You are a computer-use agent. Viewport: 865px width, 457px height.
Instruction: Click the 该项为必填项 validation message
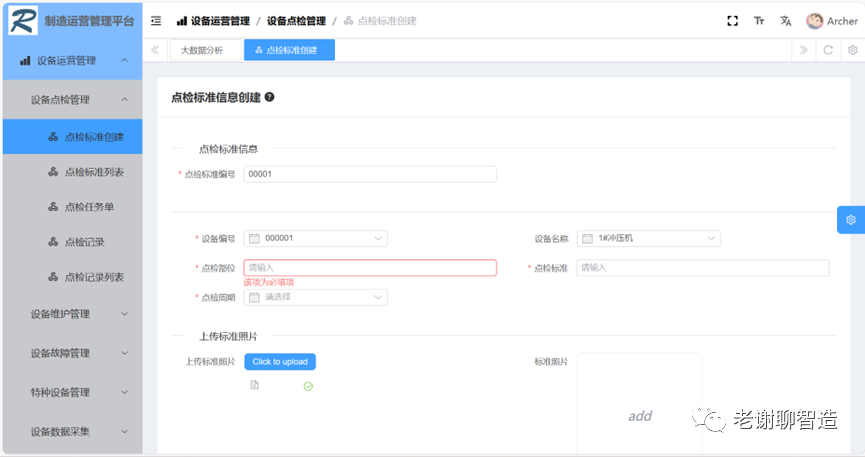pos(269,282)
